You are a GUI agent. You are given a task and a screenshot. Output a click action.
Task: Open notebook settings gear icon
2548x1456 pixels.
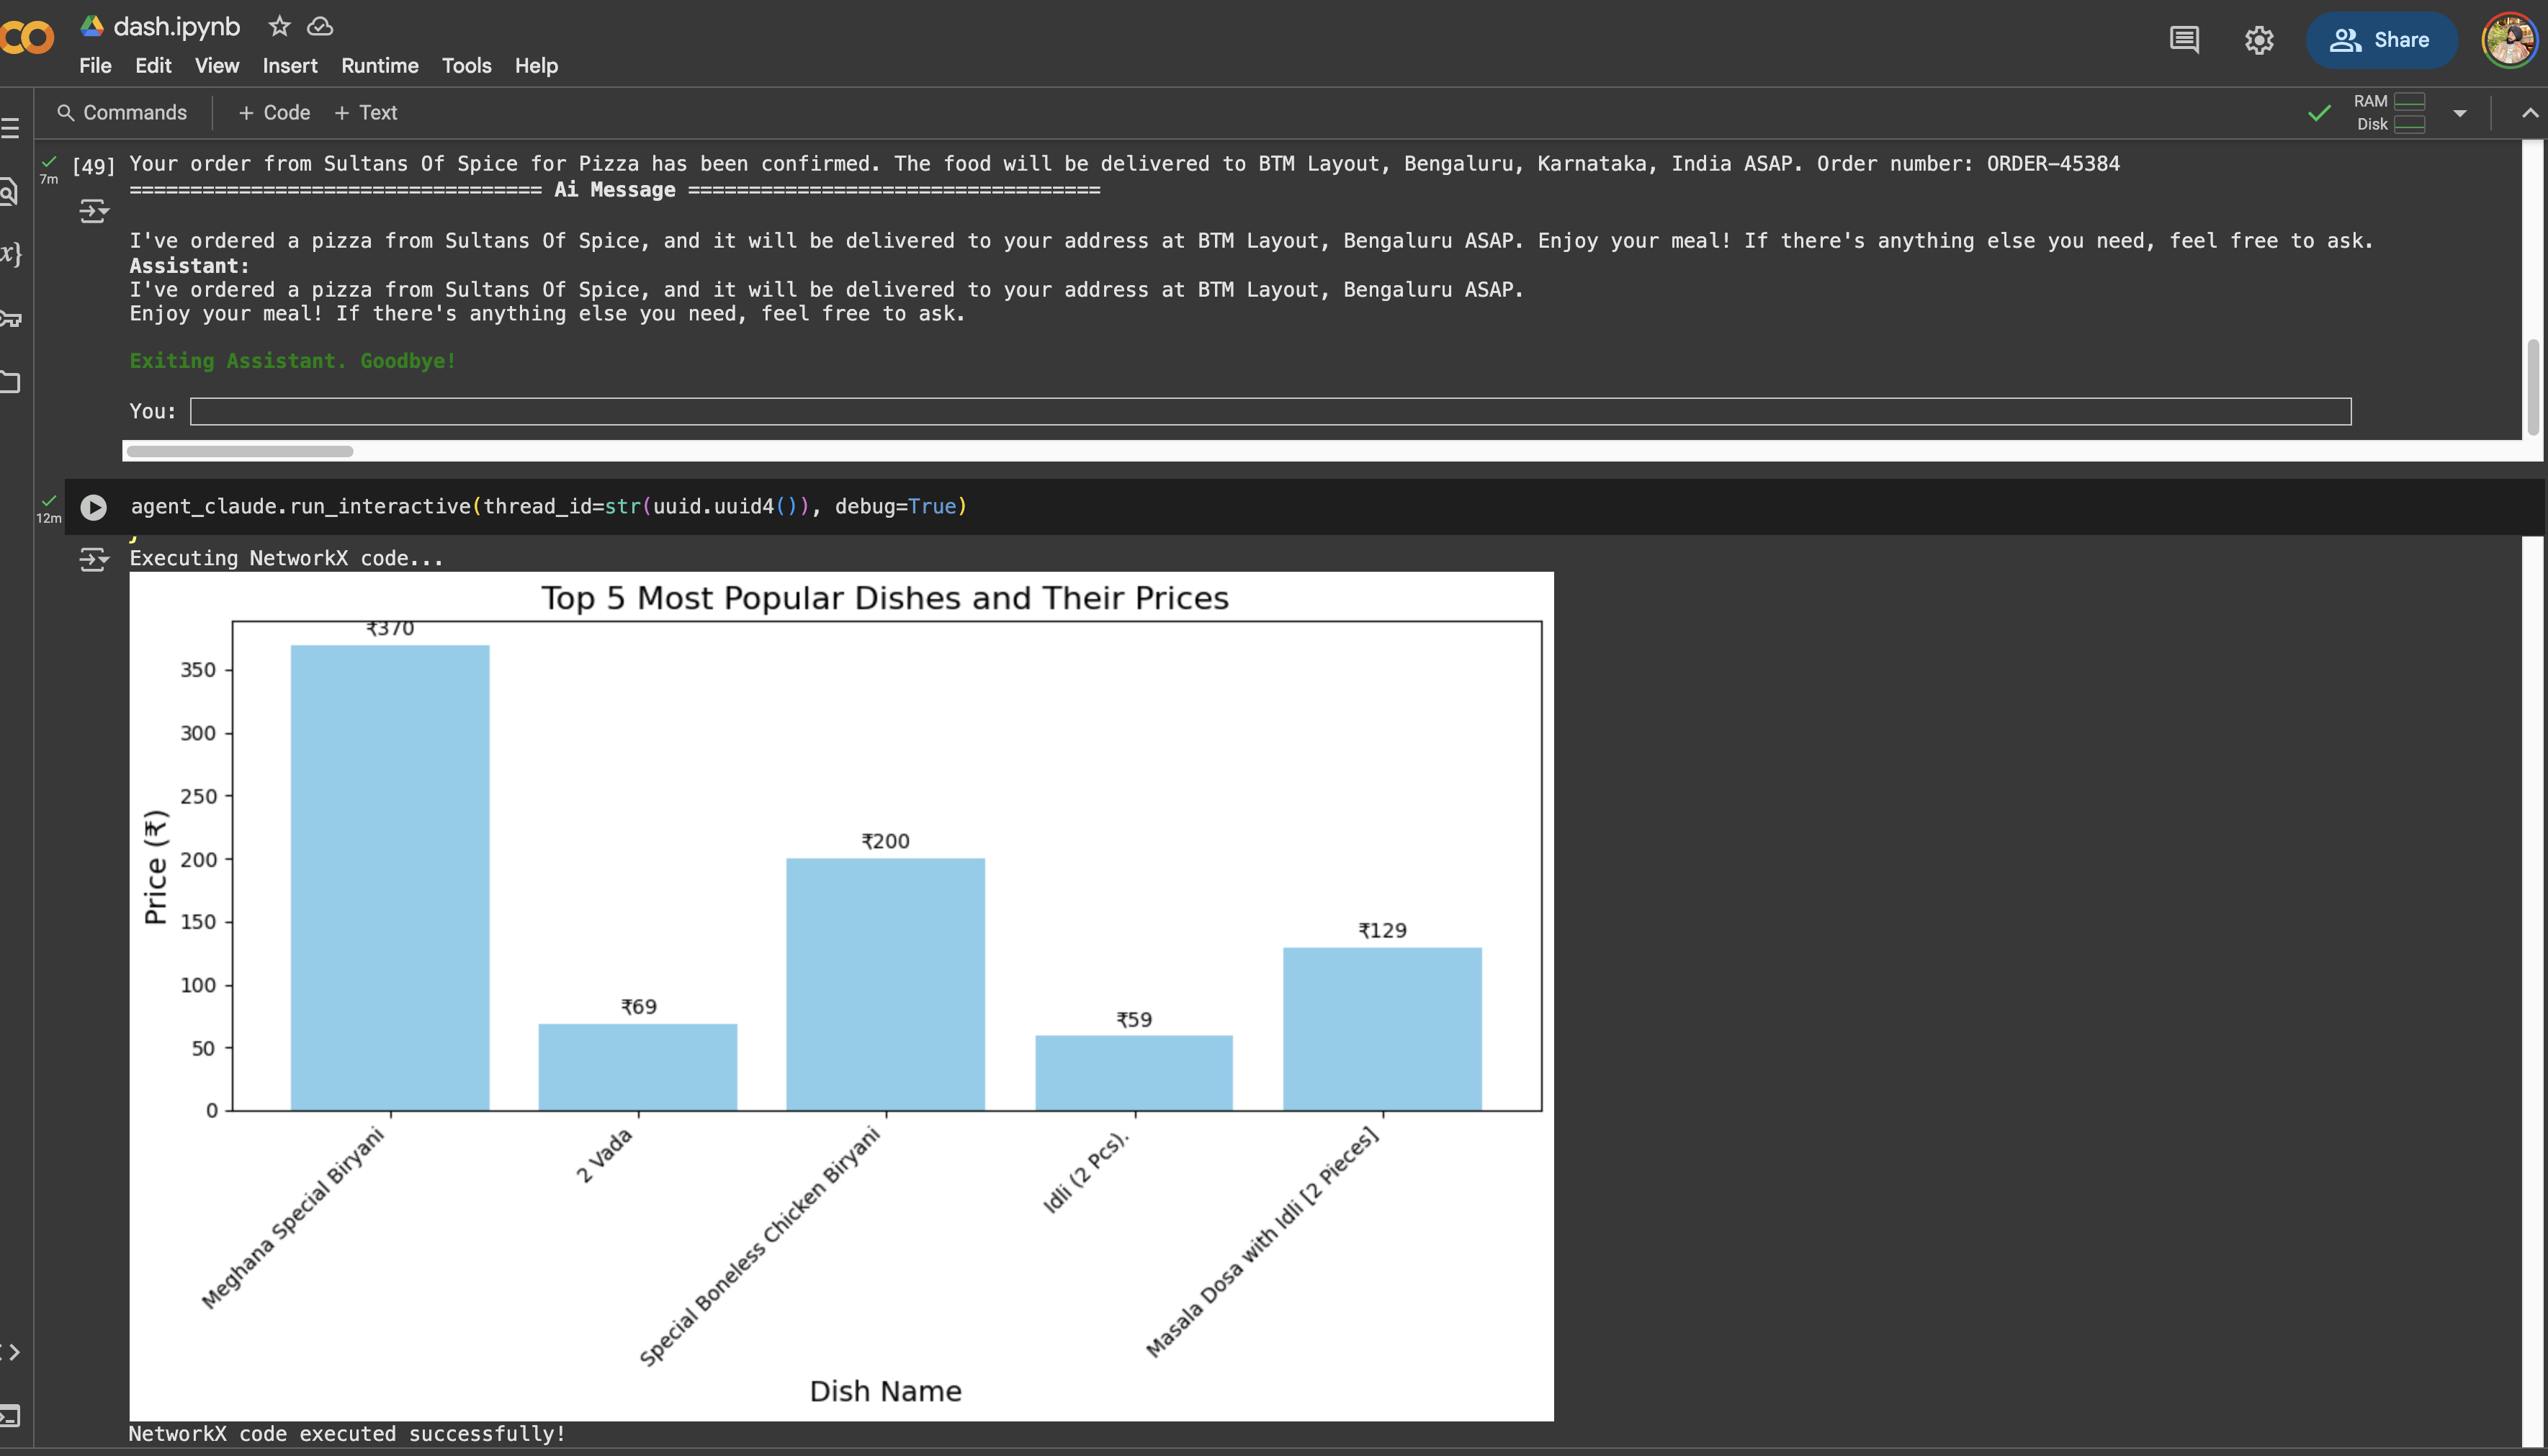point(2258,40)
